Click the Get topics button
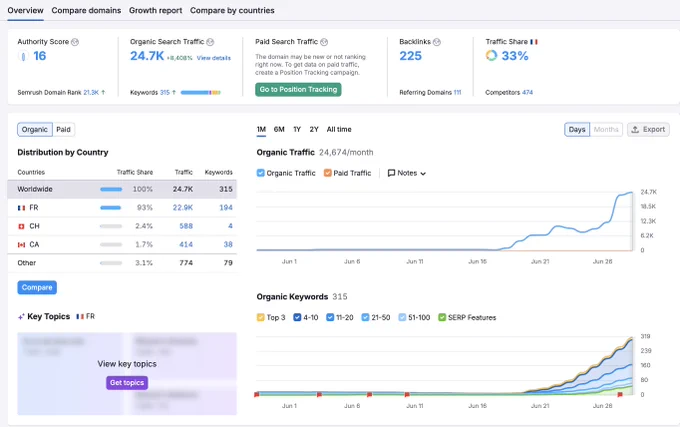This screenshot has height=427, width=680. click(x=127, y=383)
